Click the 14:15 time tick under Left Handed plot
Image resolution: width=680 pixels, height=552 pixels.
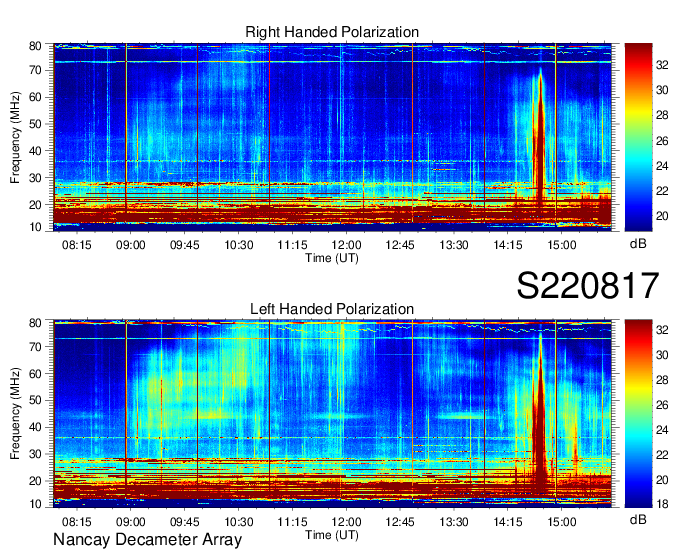pos(508,521)
